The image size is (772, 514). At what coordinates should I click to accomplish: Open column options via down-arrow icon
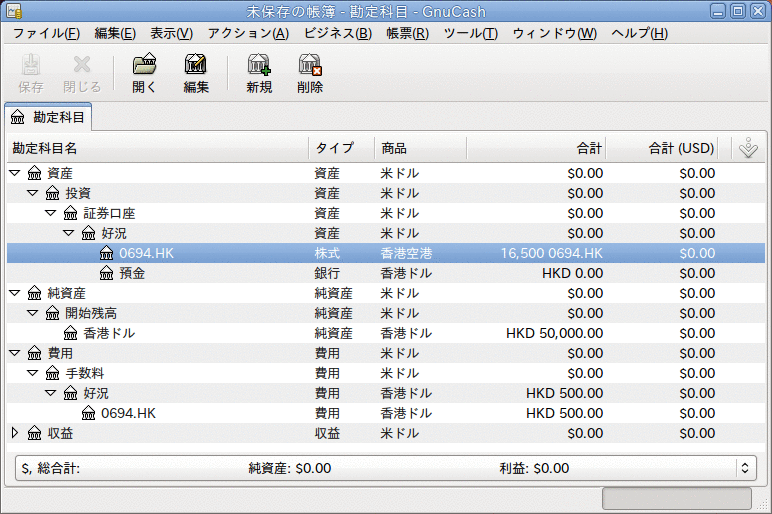click(x=748, y=148)
